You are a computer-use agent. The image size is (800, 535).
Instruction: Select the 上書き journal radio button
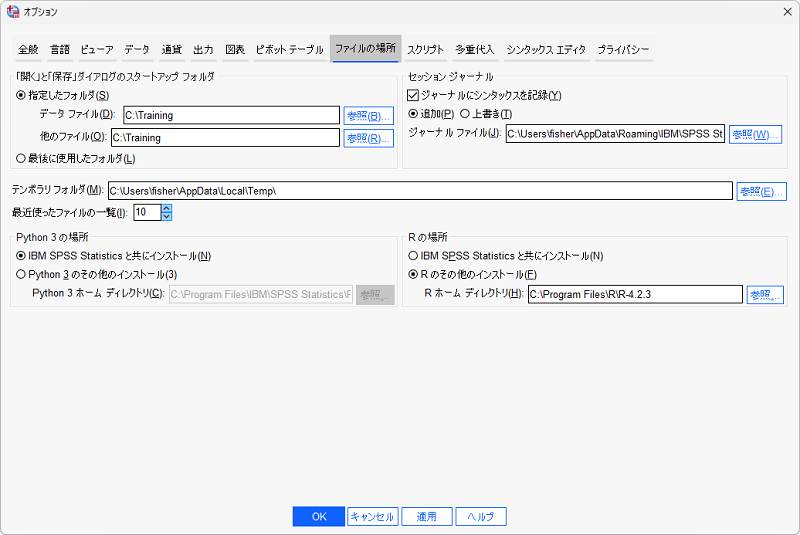pos(486,114)
